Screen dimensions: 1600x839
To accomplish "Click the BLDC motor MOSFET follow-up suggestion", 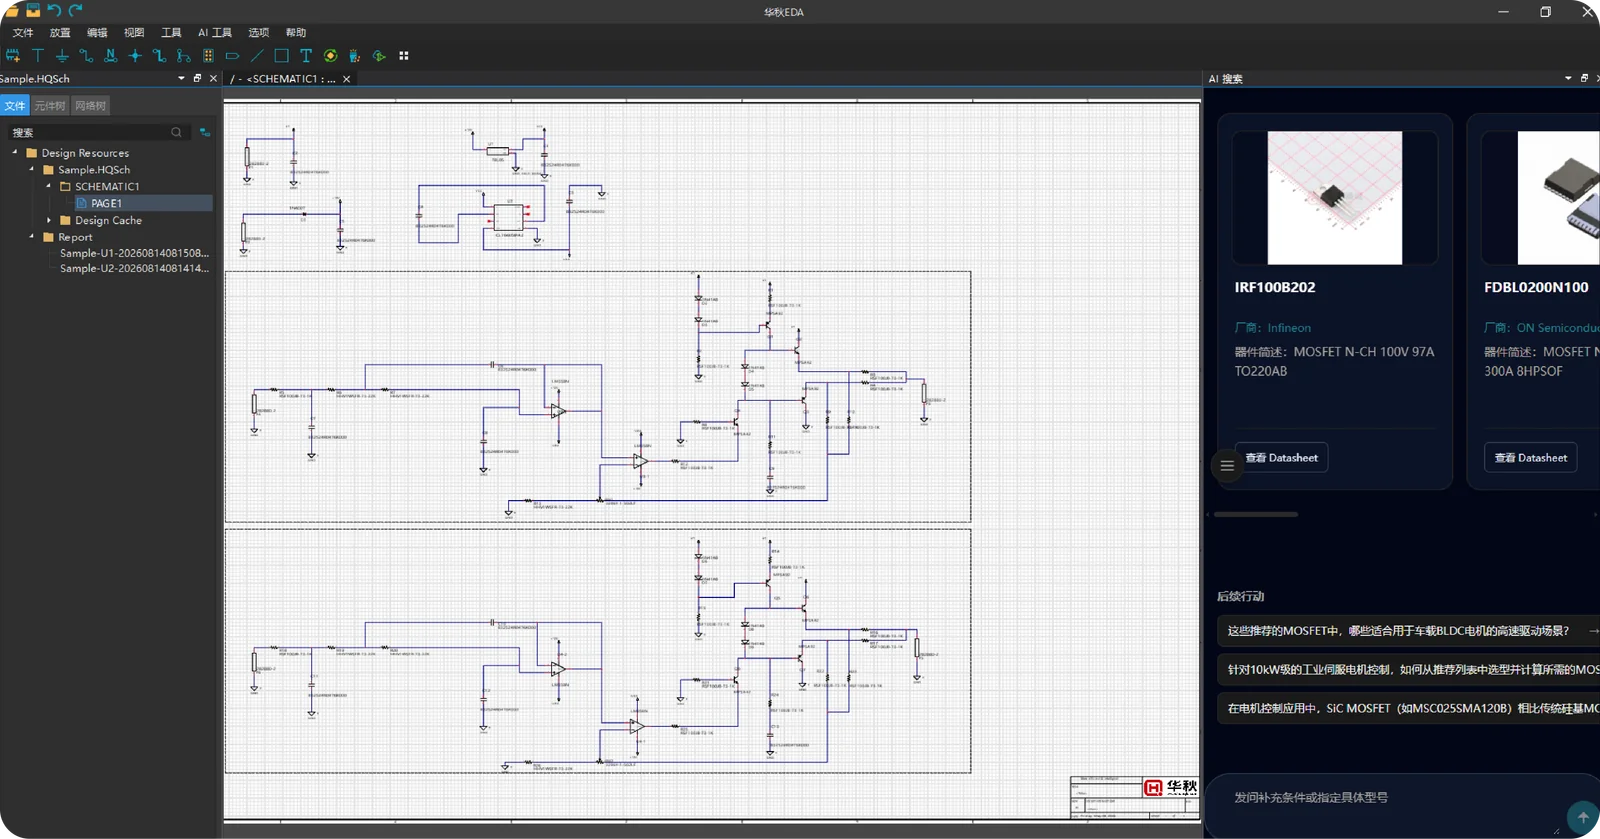I will click(x=1408, y=631).
